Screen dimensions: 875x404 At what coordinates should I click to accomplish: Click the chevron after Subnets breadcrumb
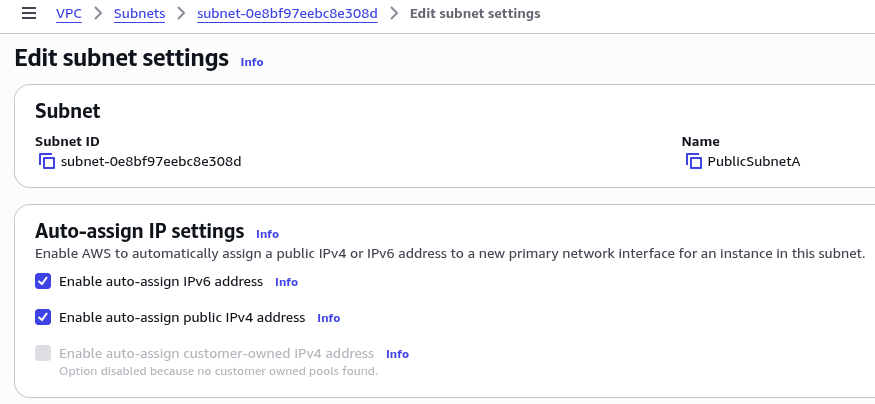click(181, 13)
